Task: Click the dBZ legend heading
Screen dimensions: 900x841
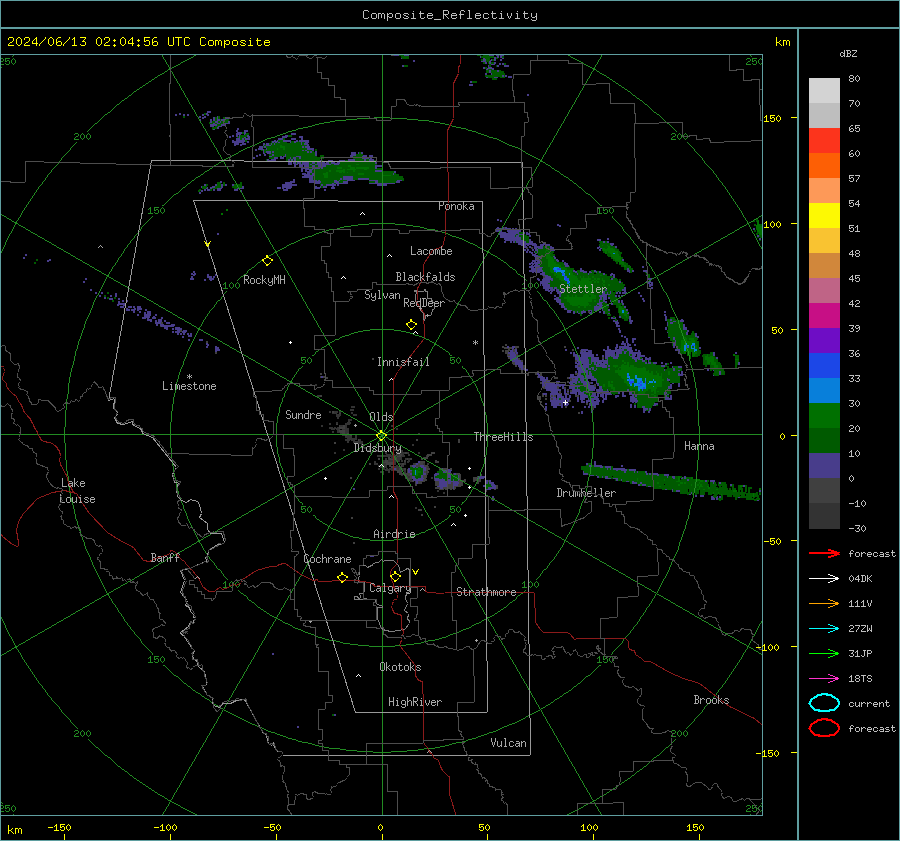Action: [x=848, y=53]
